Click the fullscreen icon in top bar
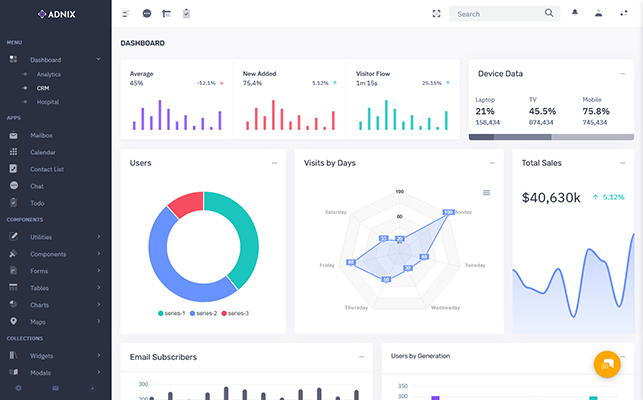Screen dimensions: 643x400 [x=436, y=14]
